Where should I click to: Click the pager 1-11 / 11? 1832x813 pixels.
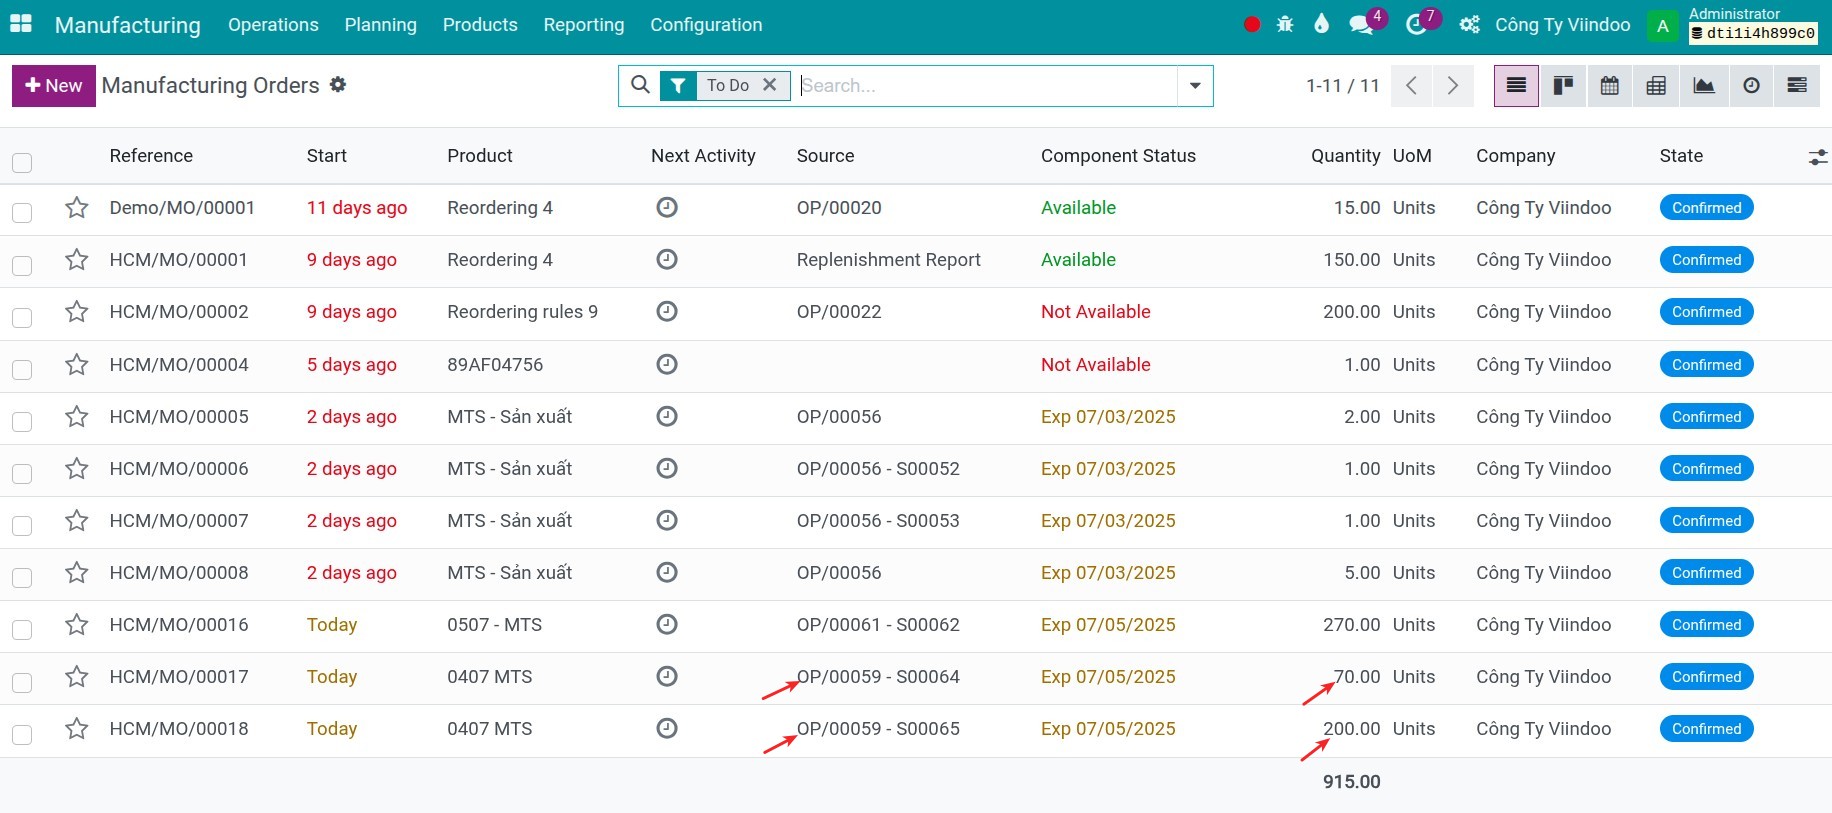point(1342,86)
